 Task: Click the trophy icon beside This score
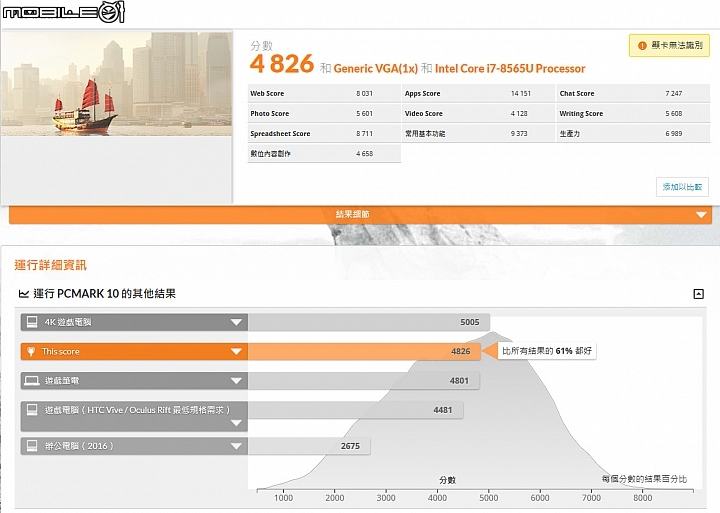tap(31, 351)
